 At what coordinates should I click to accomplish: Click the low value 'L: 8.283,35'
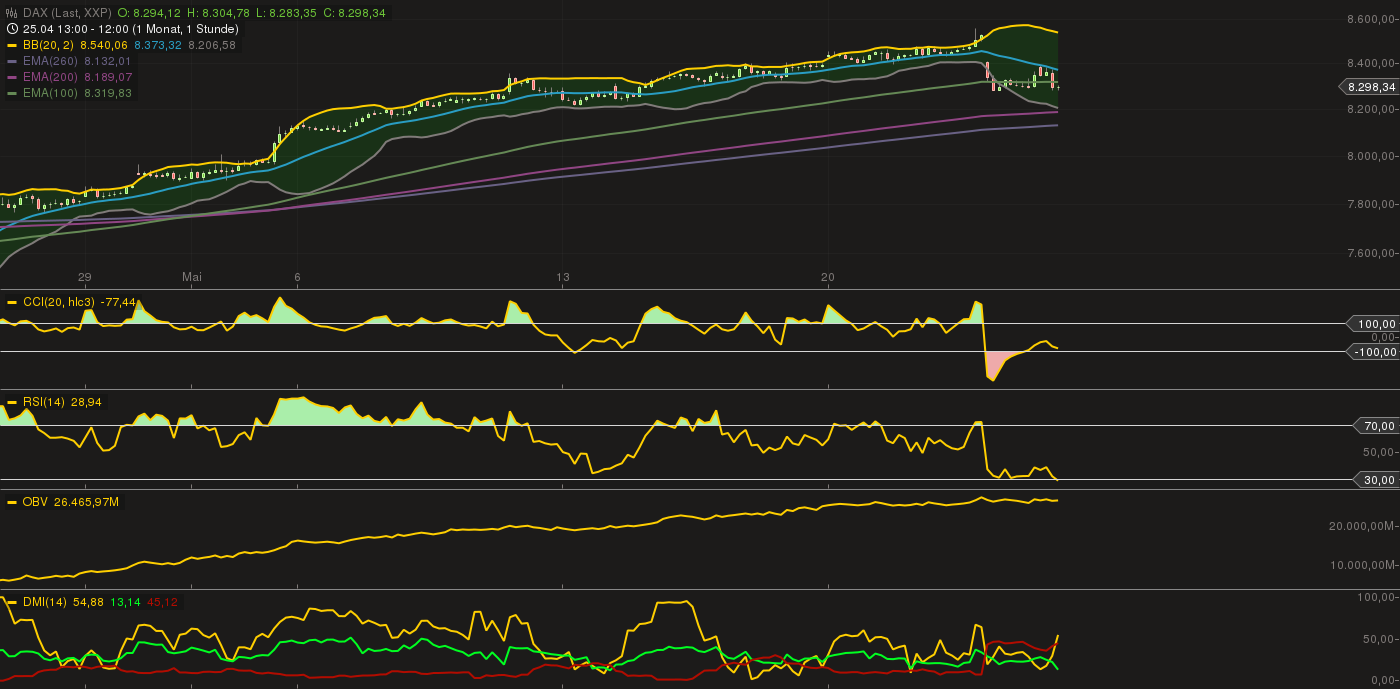tap(286, 13)
